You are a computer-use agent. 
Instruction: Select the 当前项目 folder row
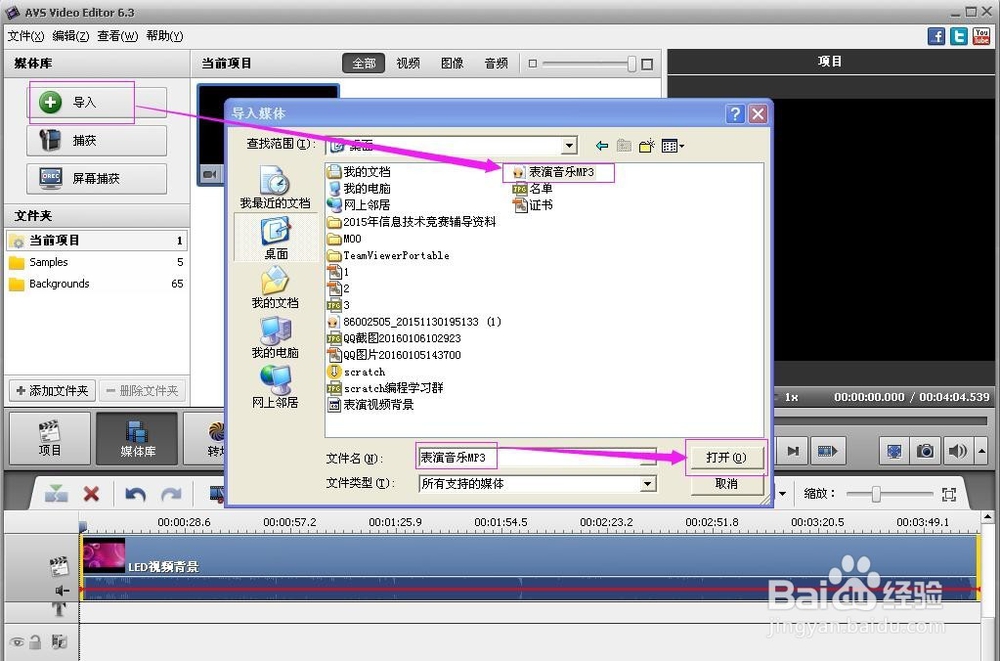click(96, 241)
